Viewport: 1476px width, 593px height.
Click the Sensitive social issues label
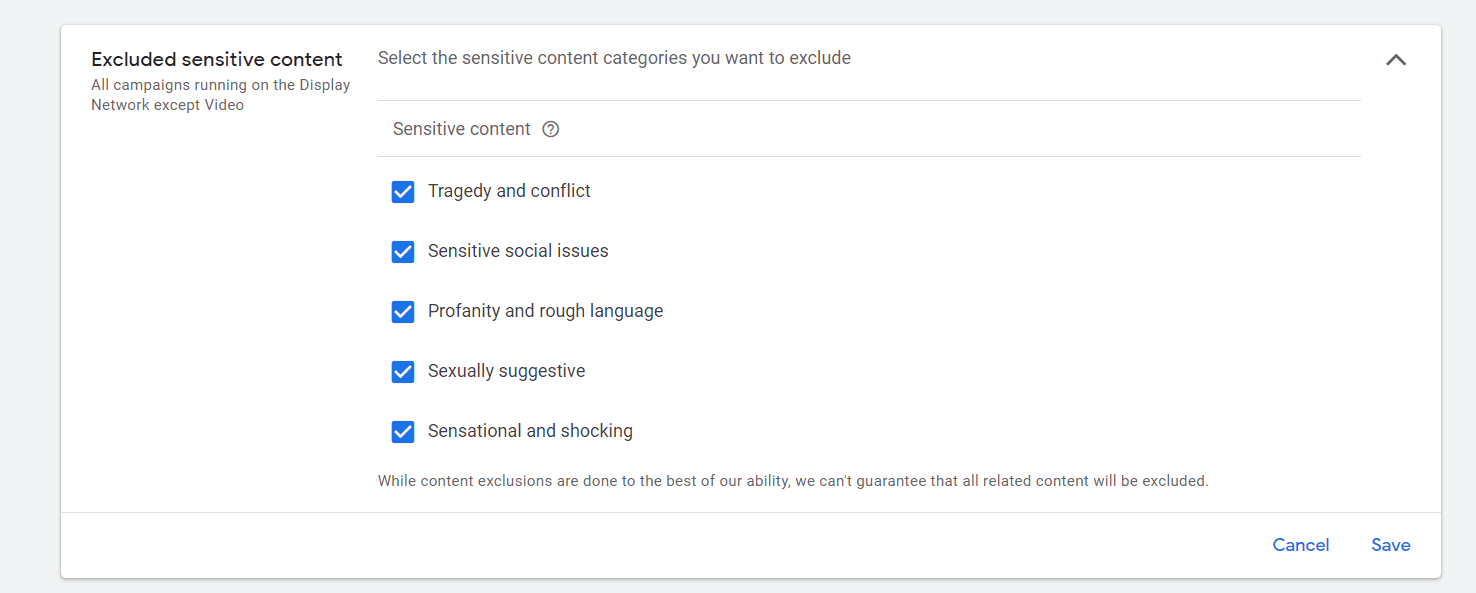(518, 251)
